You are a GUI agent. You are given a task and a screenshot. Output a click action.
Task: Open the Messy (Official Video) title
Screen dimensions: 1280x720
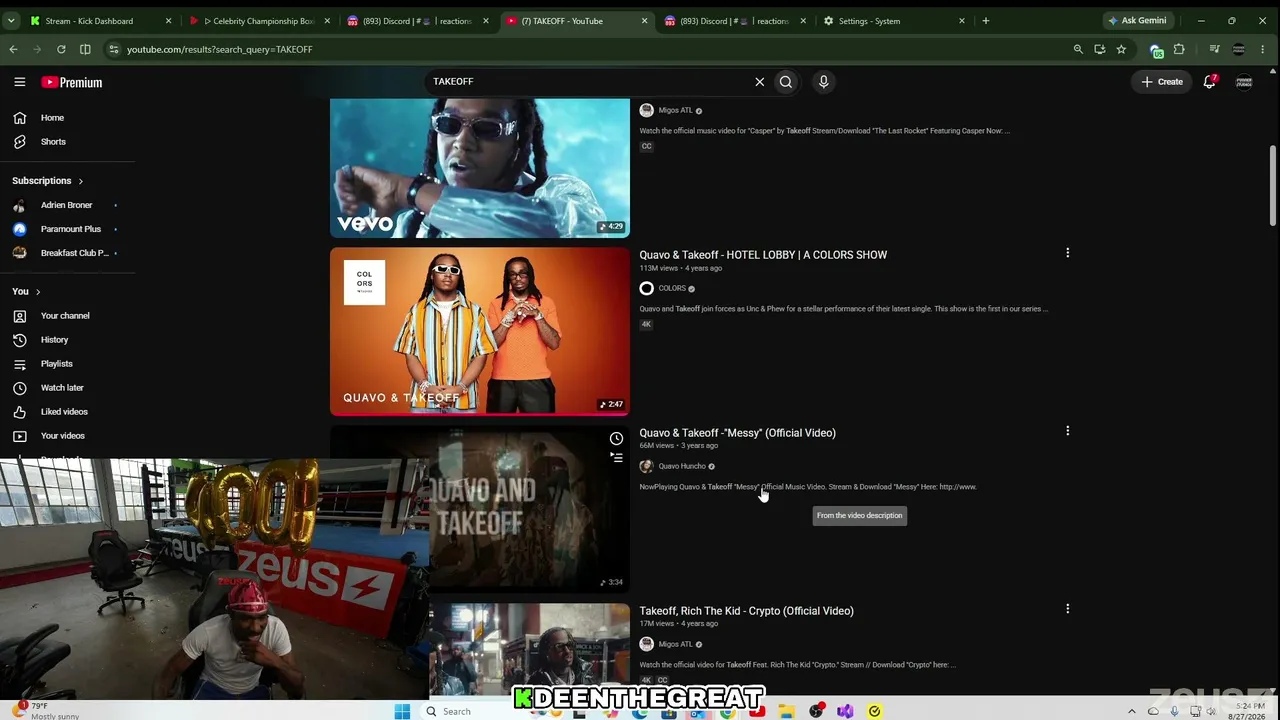pos(737,433)
